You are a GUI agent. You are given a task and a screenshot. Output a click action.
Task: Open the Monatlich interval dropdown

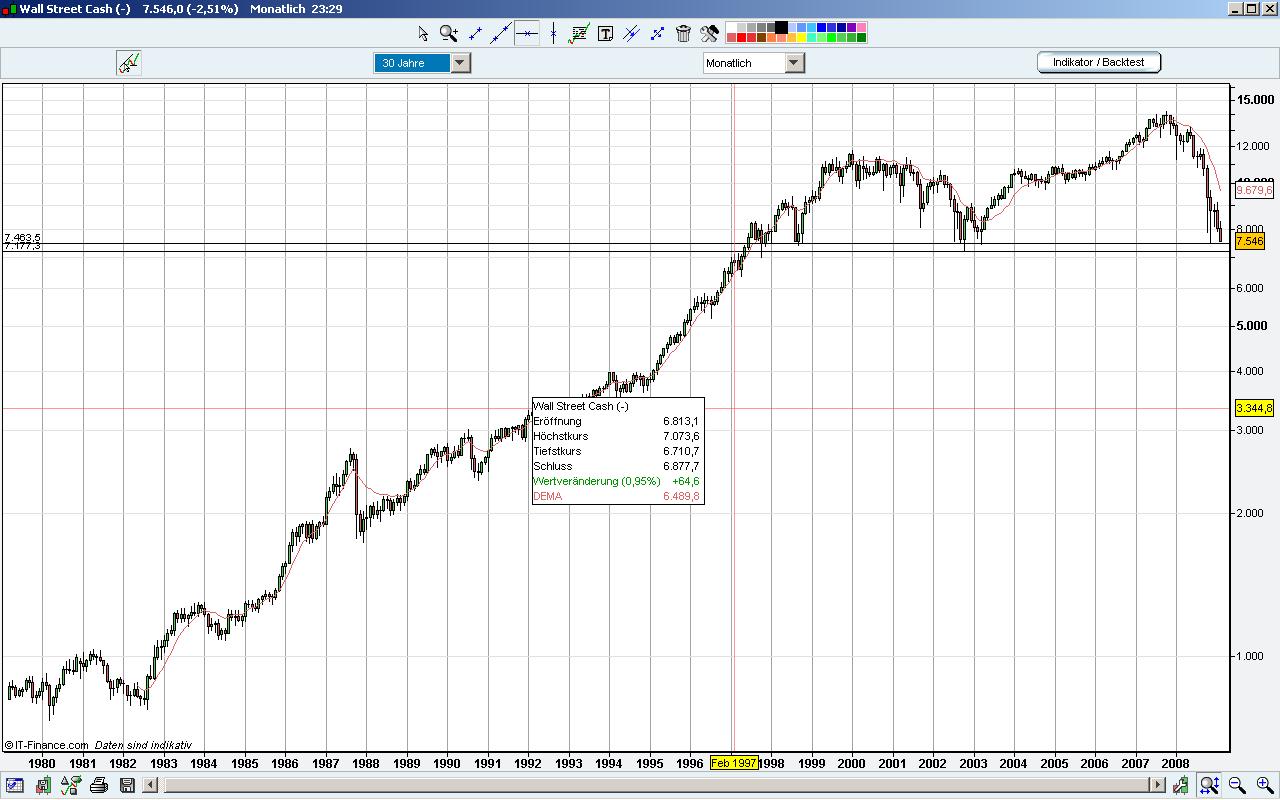[x=795, y=62]
